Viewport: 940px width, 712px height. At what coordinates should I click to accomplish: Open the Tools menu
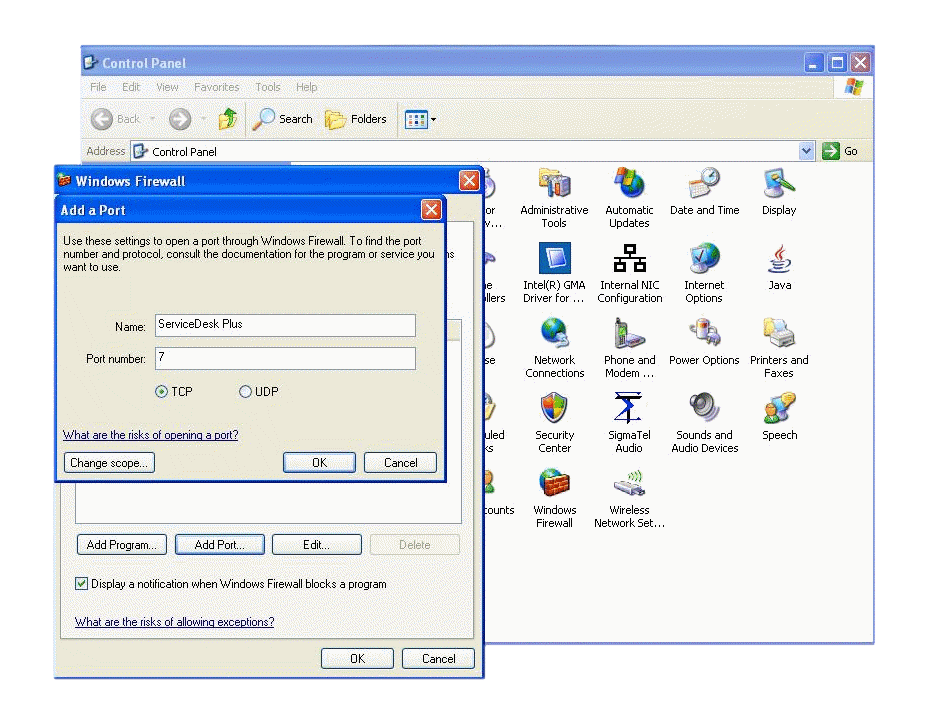267,87
